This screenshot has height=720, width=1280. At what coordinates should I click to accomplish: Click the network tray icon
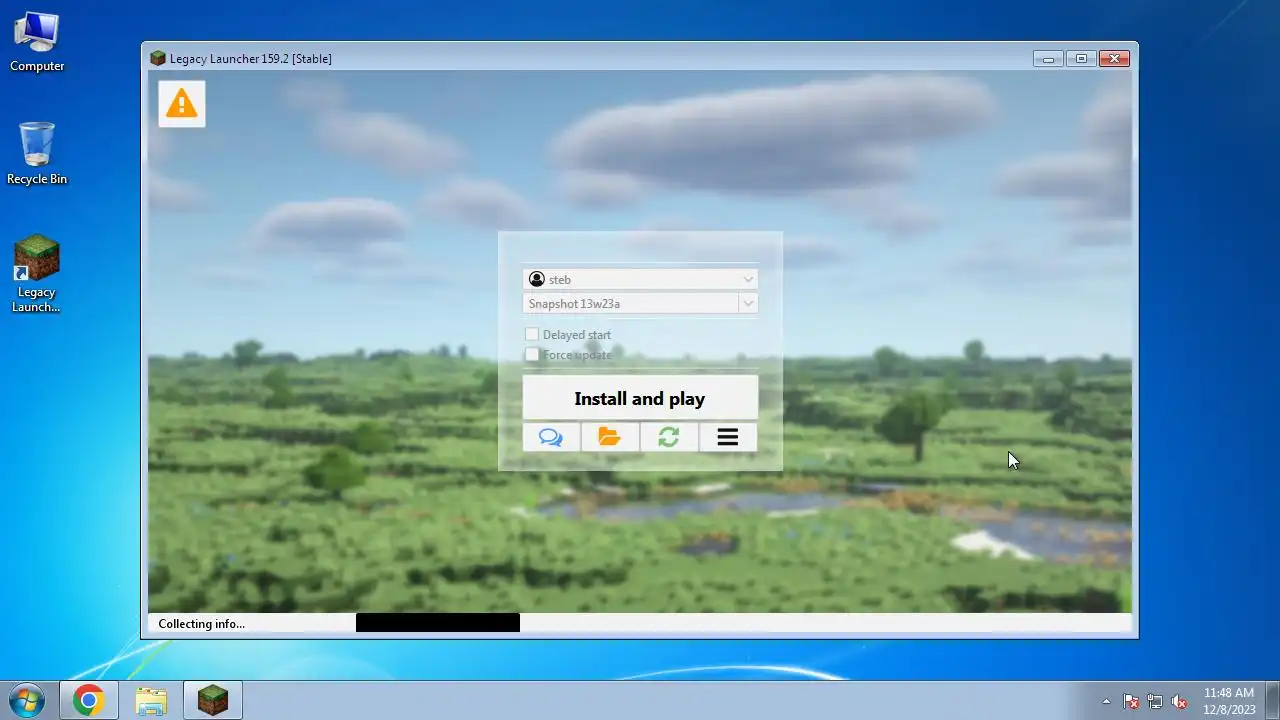tap(1155, 701)
